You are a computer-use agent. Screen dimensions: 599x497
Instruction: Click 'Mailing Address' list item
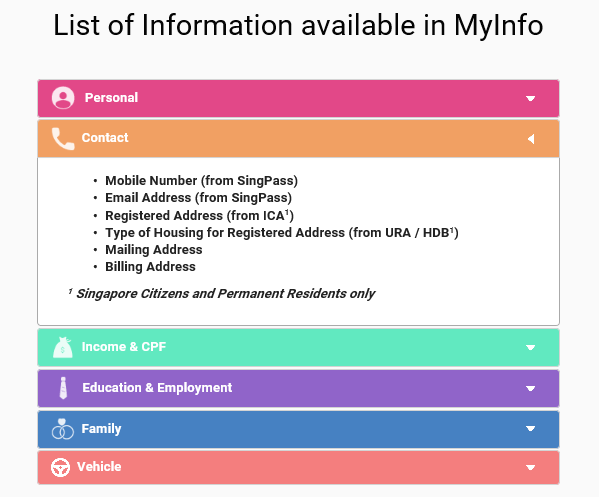pos(154,249)
